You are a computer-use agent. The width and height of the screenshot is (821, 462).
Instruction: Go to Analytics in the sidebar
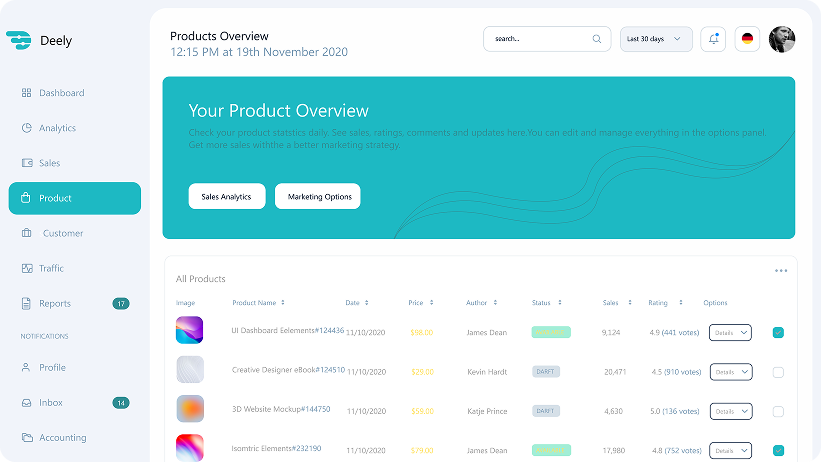tap(58, 128)
